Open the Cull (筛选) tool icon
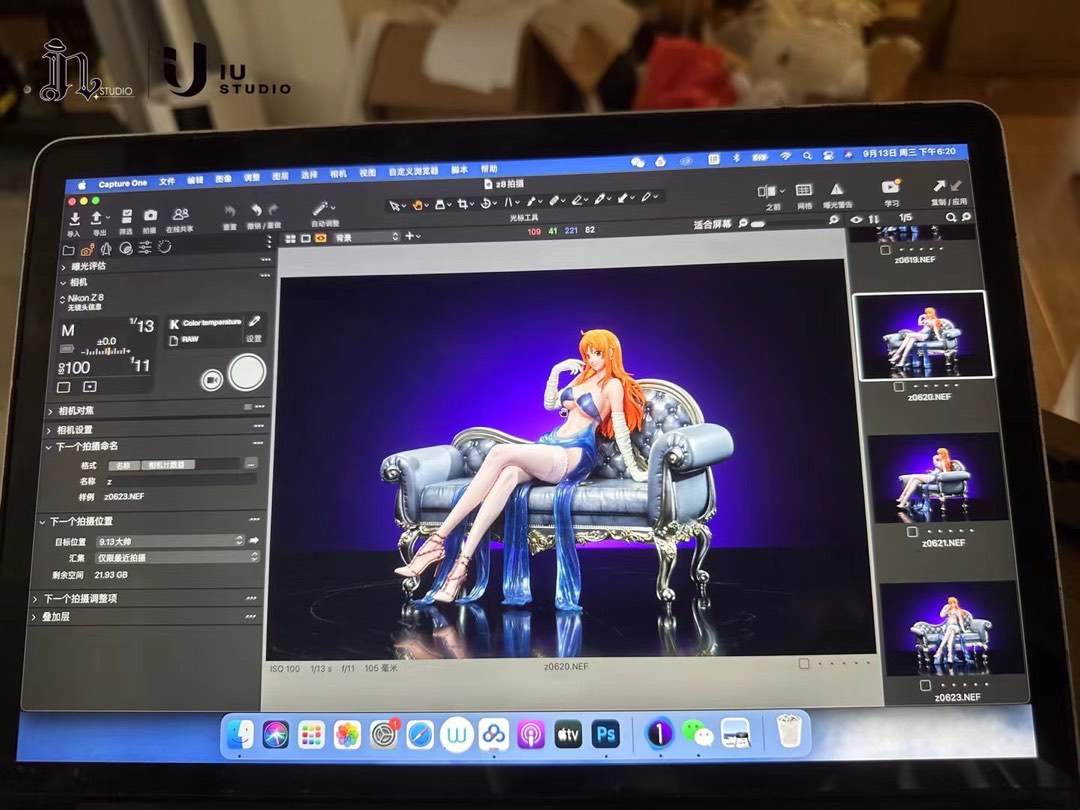The width and height of the screenshot is (1080, 810). coord(127,217)
